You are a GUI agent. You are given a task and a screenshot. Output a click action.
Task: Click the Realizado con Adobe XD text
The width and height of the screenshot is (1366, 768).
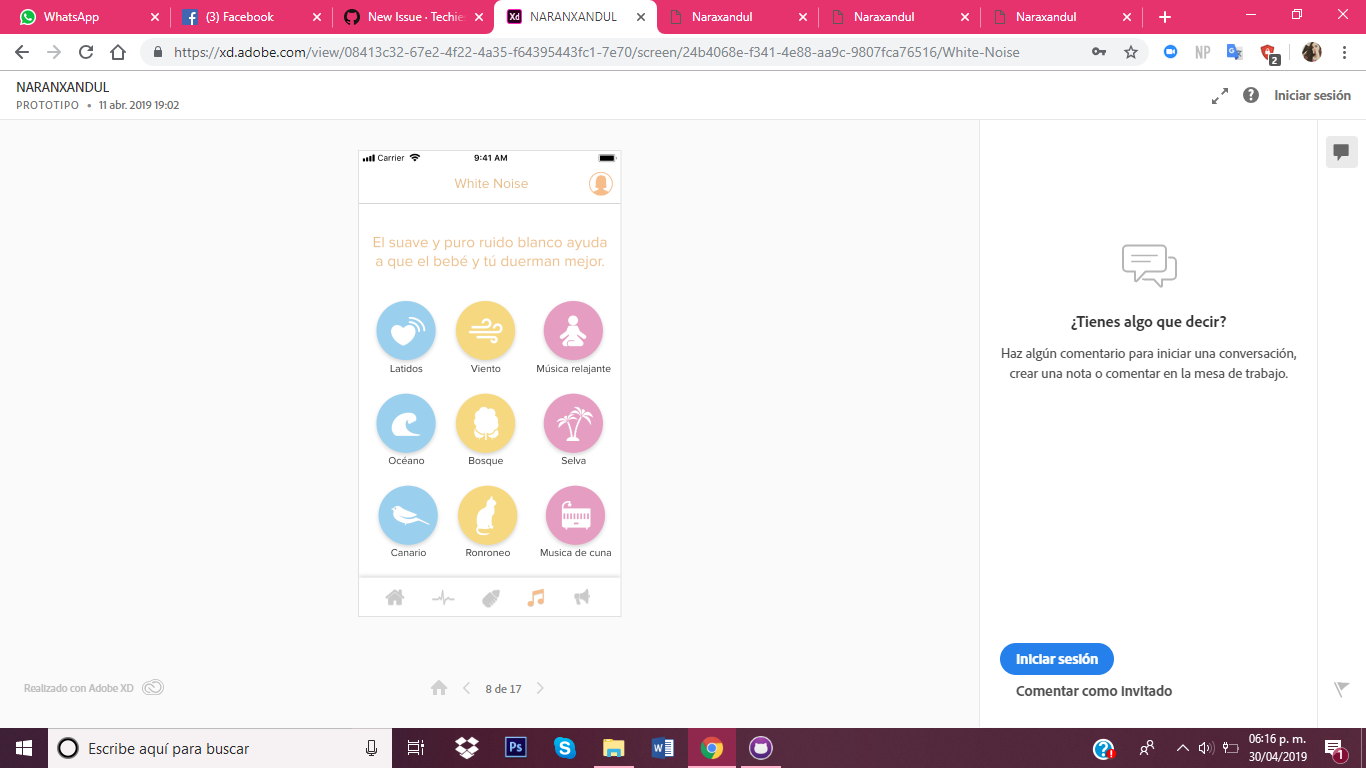tap(79, 688)
